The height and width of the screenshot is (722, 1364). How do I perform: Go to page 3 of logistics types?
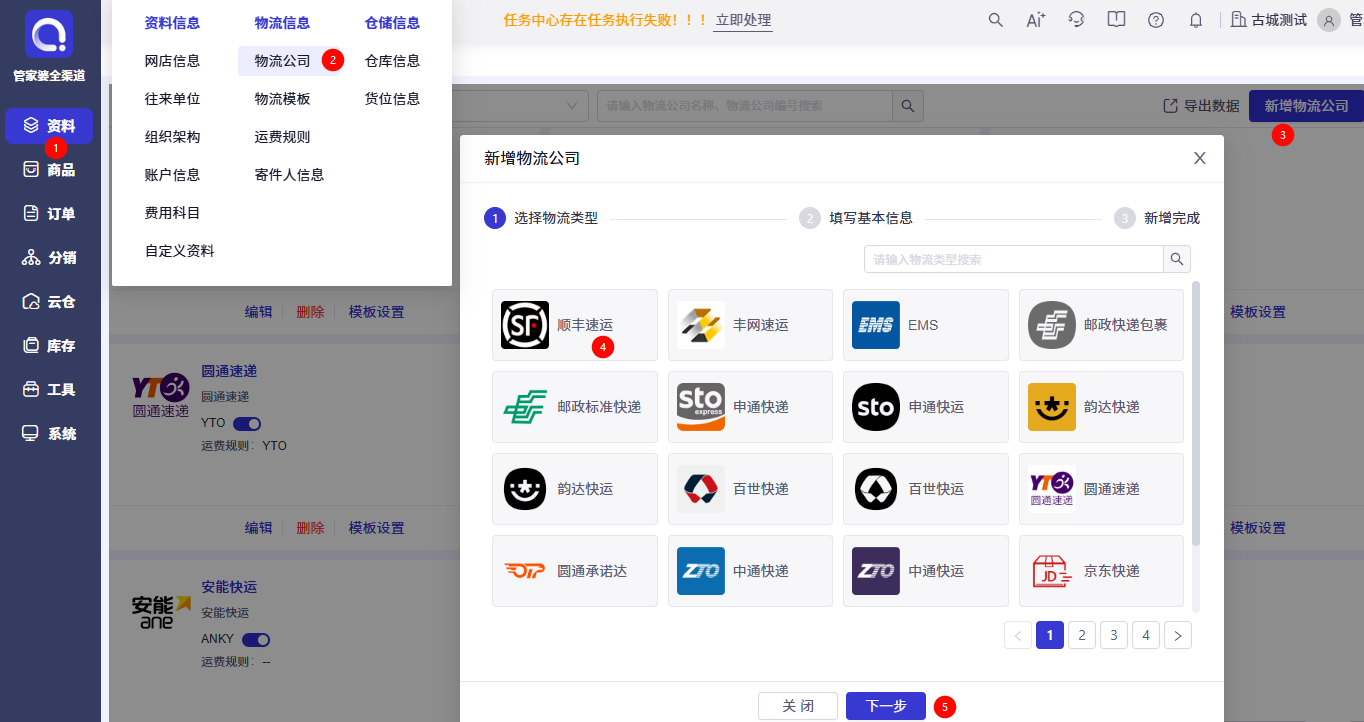click(1114, 635)
